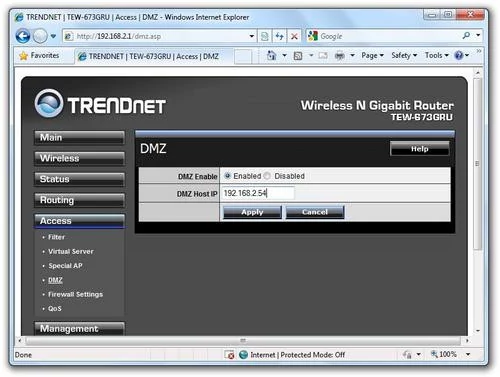
Task: Click the DMZ sidebar link
Action: (55, 280)
